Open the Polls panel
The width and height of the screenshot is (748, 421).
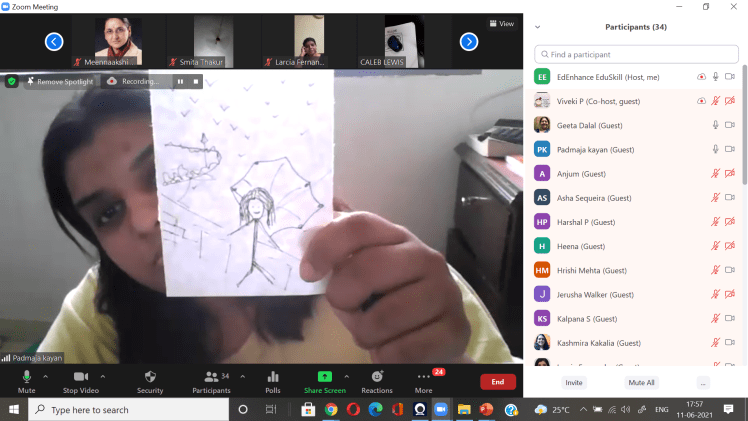click(273, 380)
